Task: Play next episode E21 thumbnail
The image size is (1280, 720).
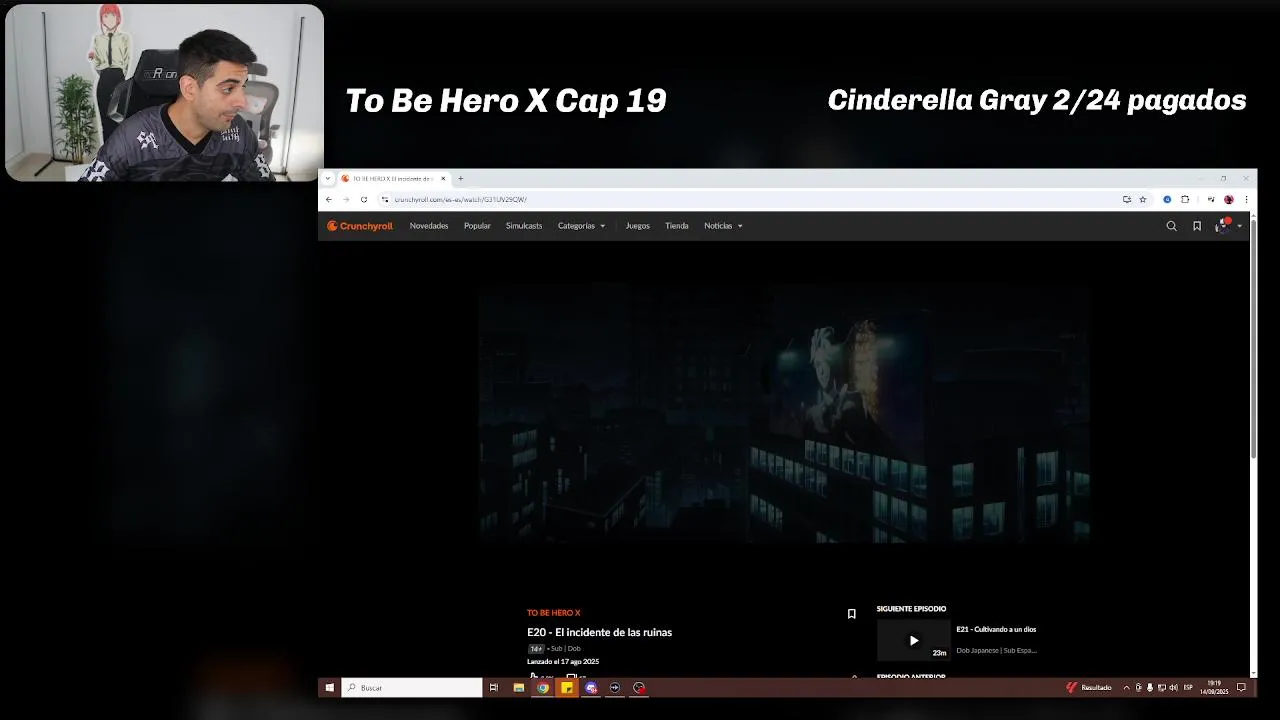Action: pos(913,640)
